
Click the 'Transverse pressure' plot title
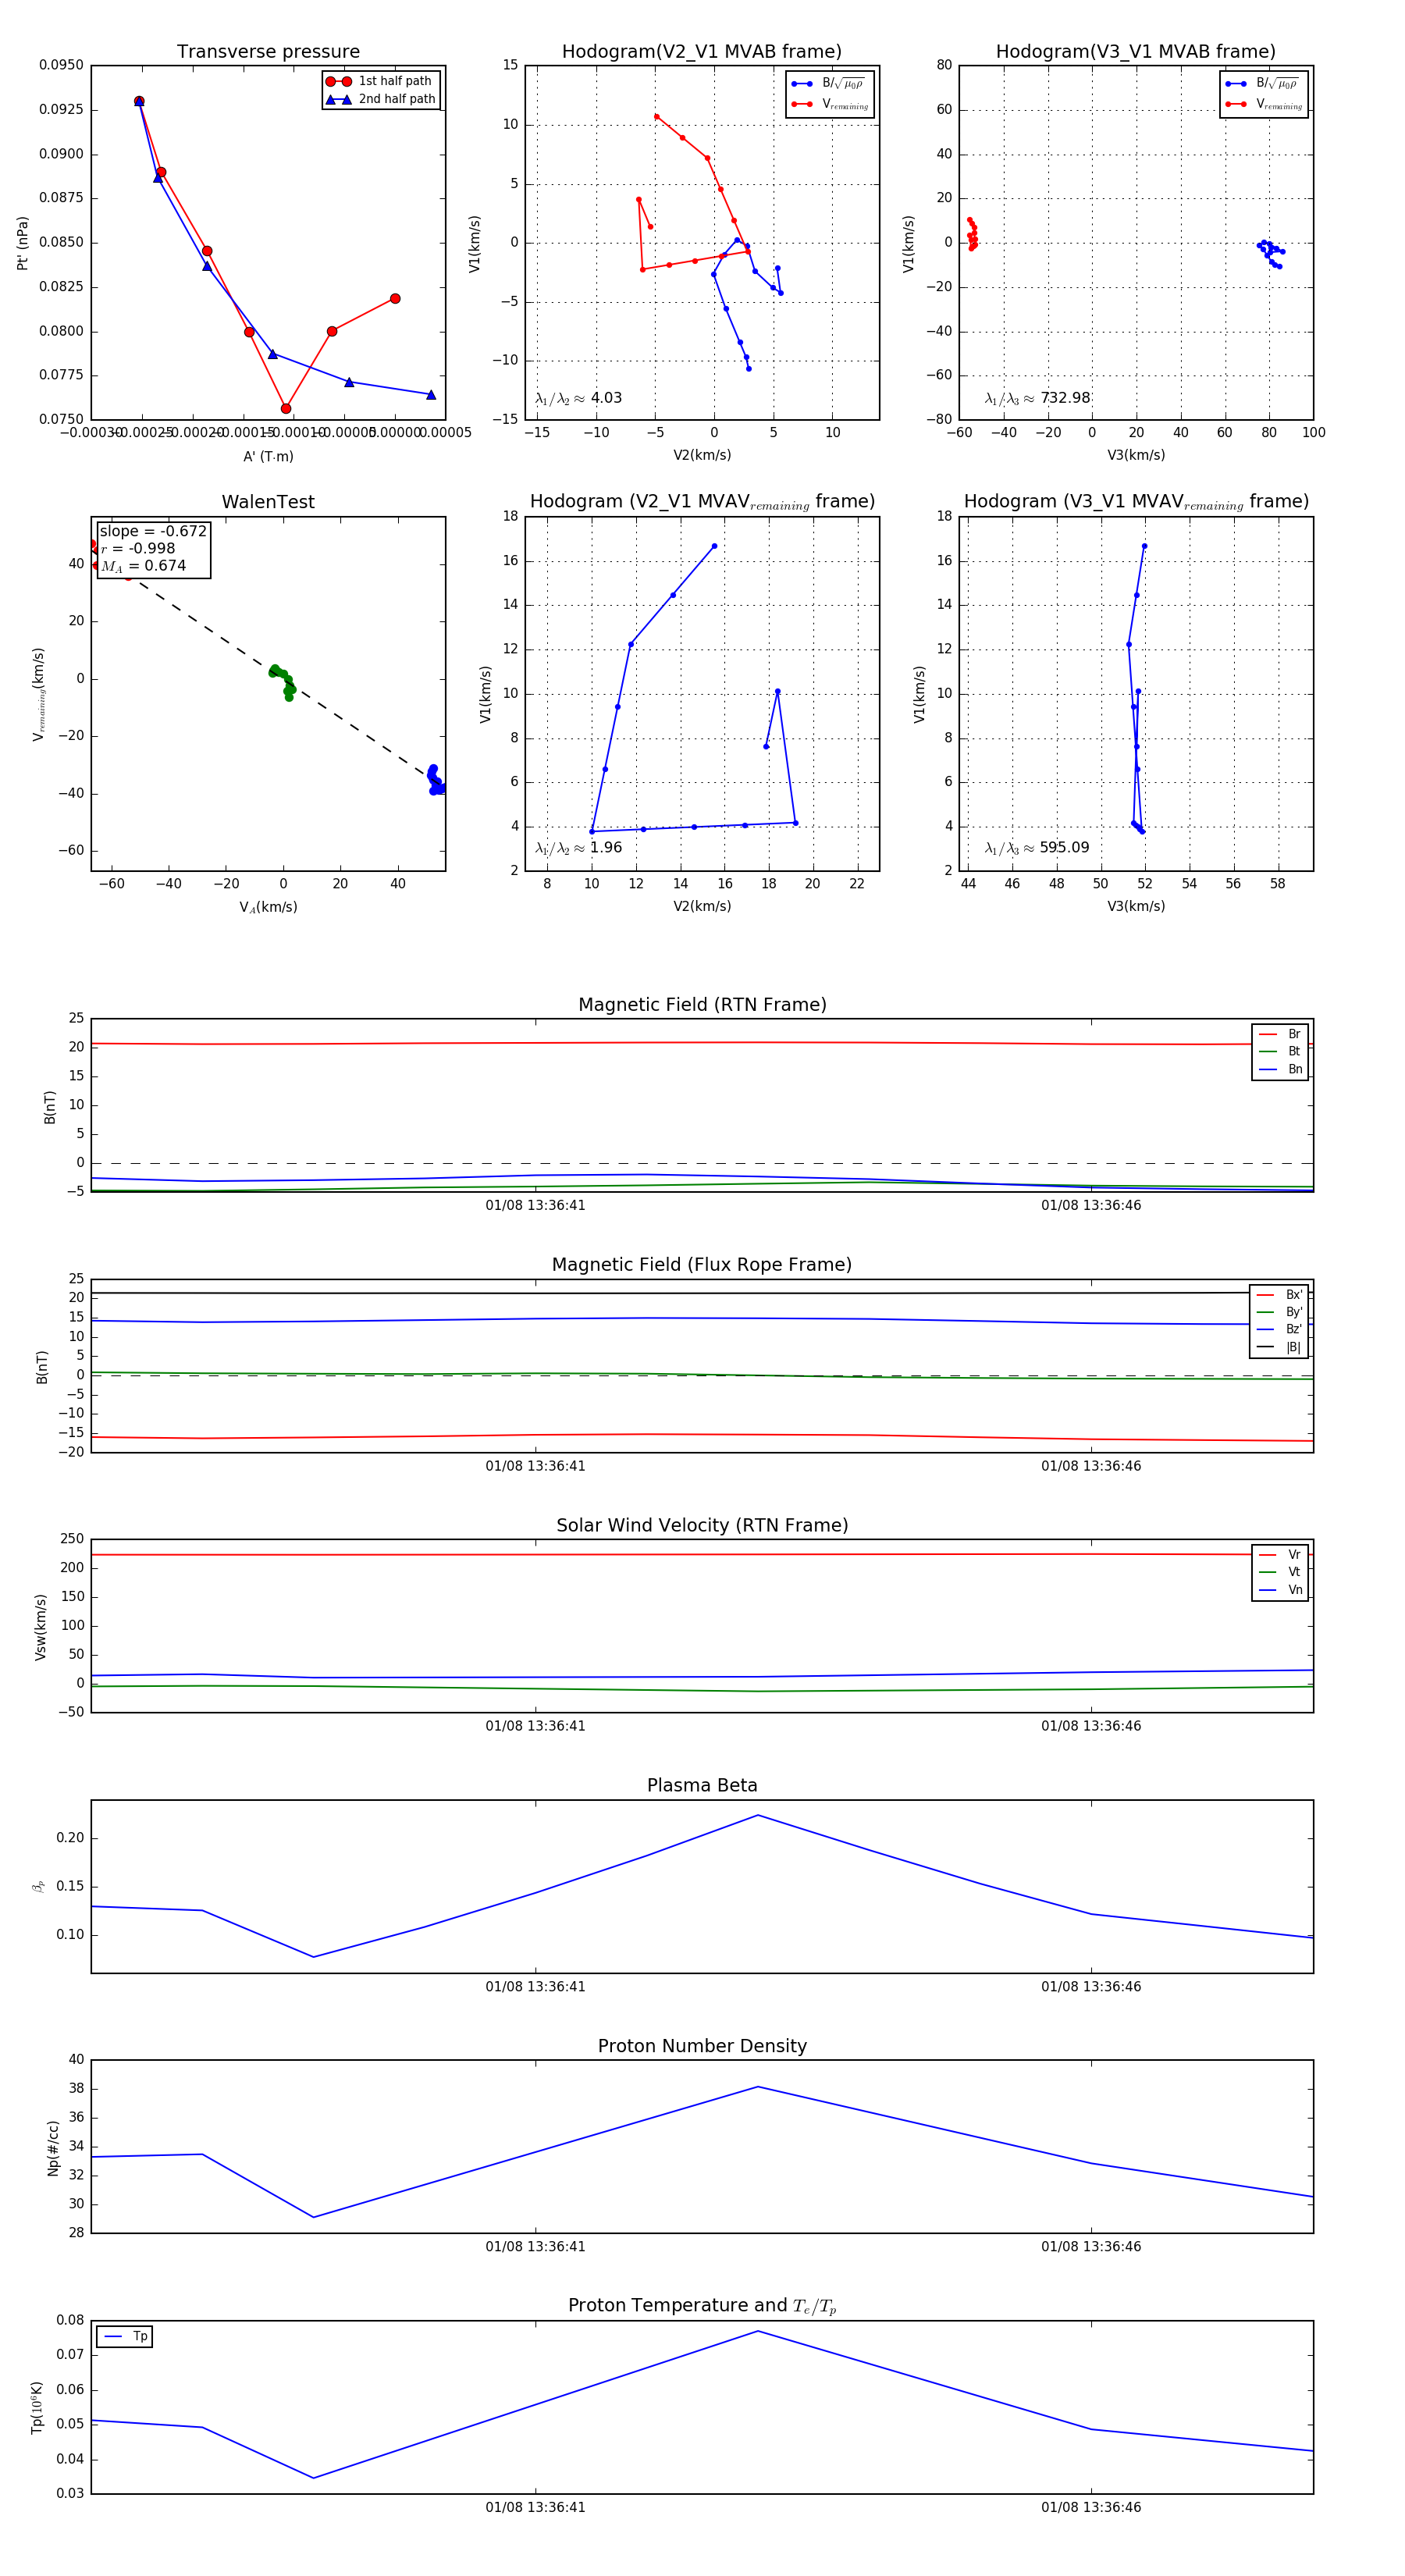point(268,52)
